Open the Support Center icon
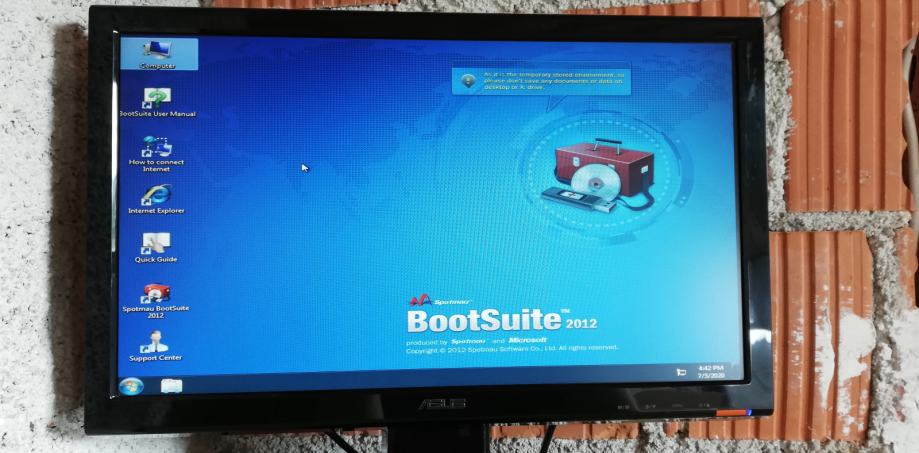Image resolution: width=919 pixels, height=453 pixels. tap(155, 346)
